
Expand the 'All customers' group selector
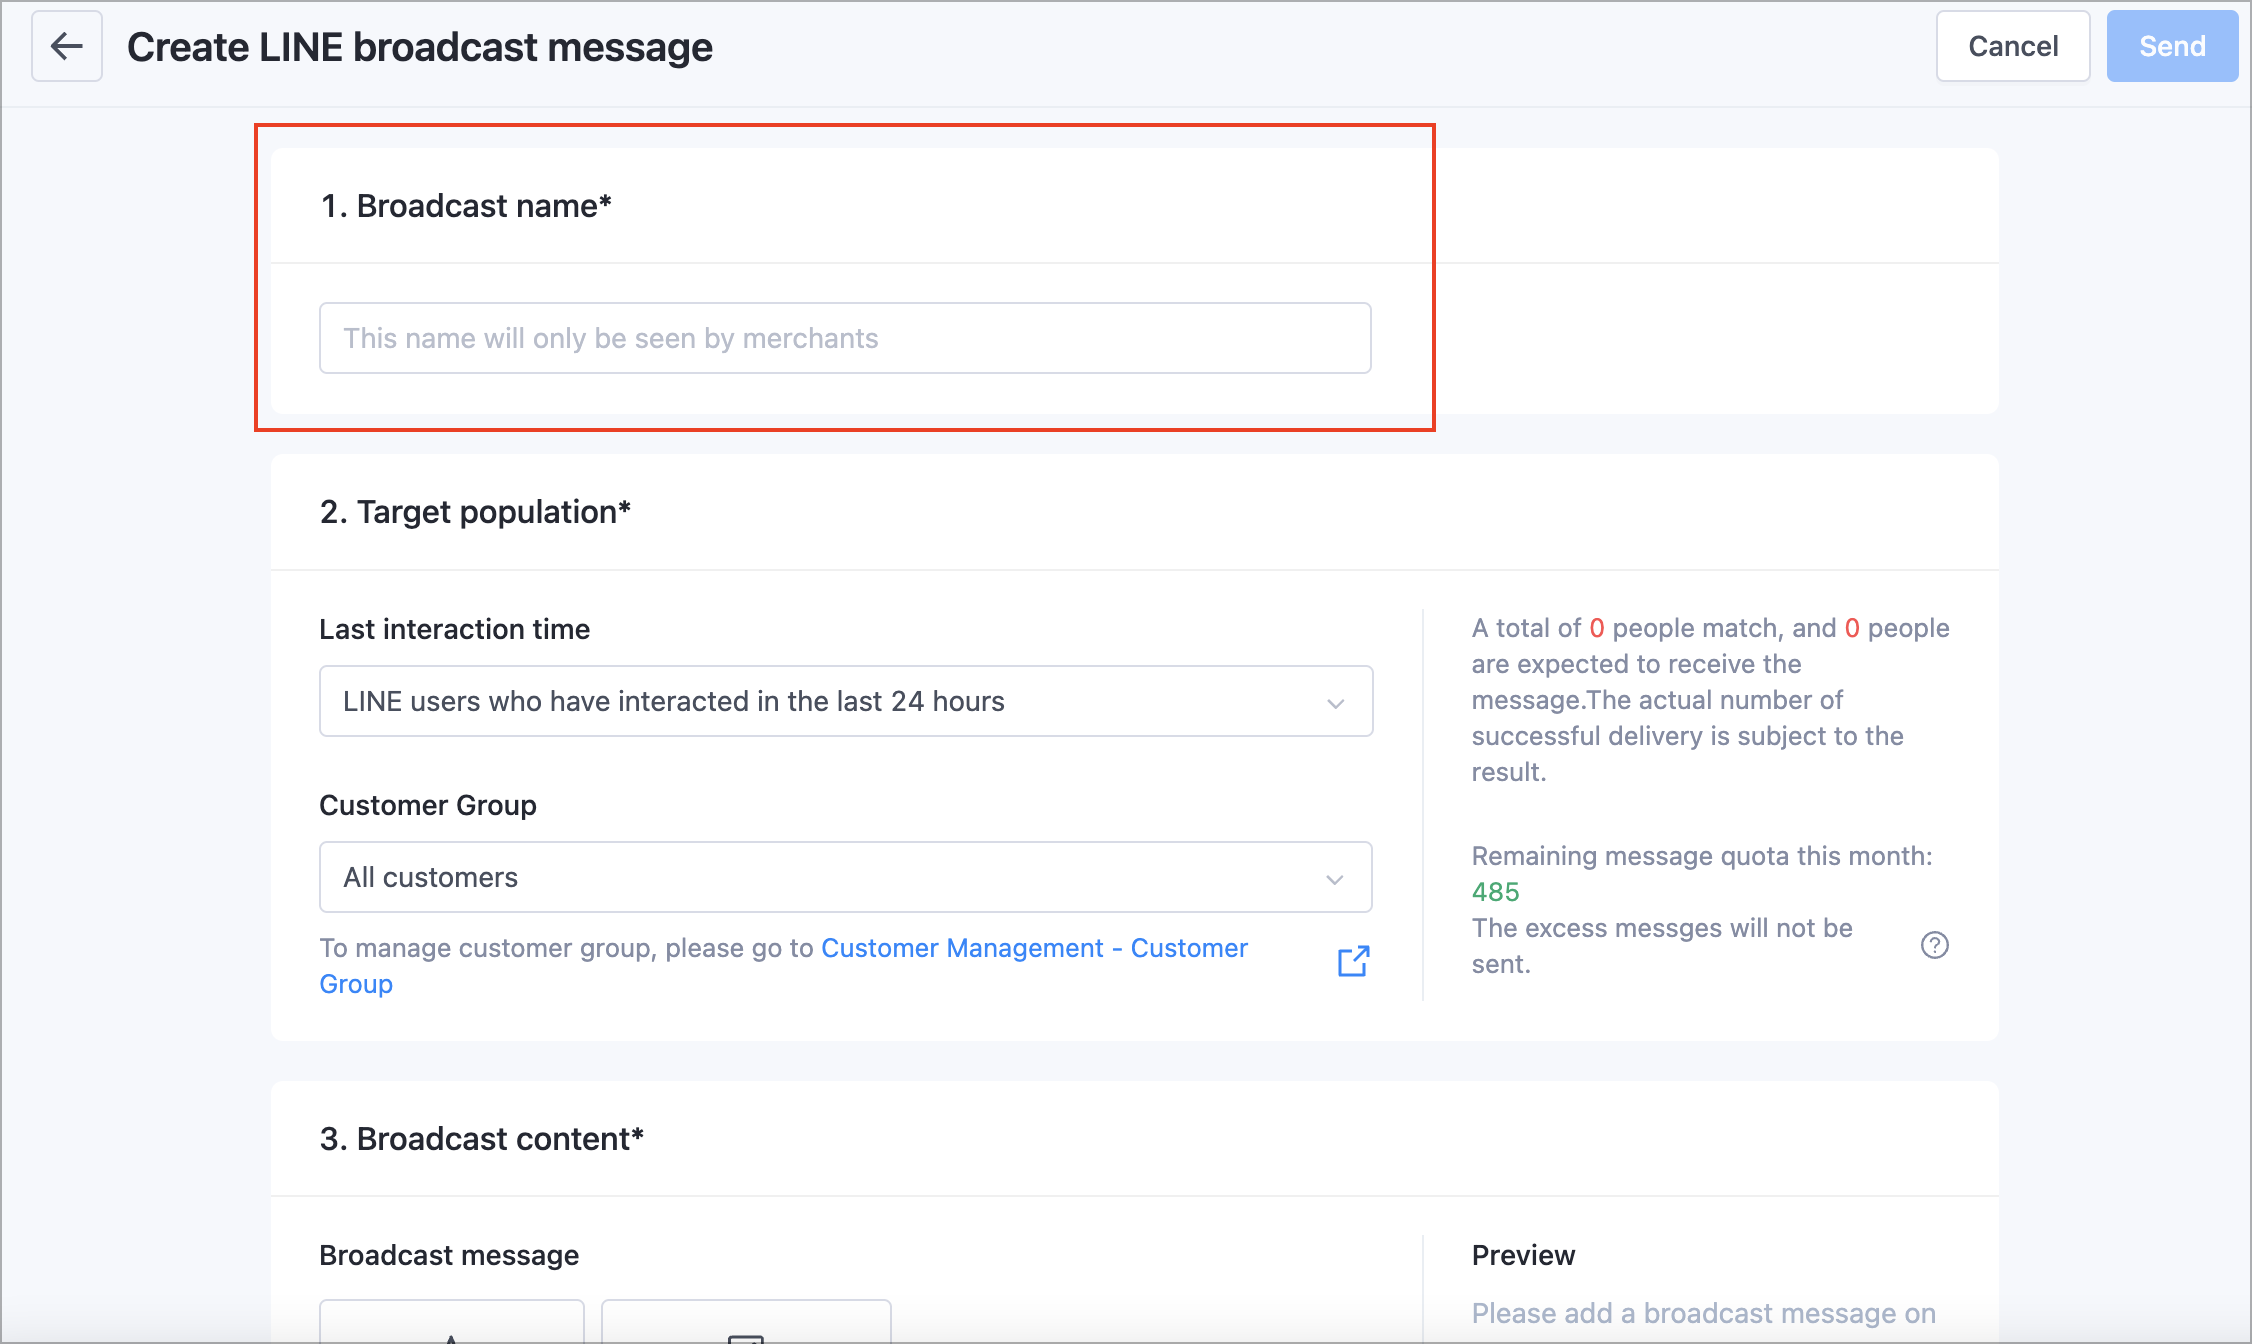844,877
